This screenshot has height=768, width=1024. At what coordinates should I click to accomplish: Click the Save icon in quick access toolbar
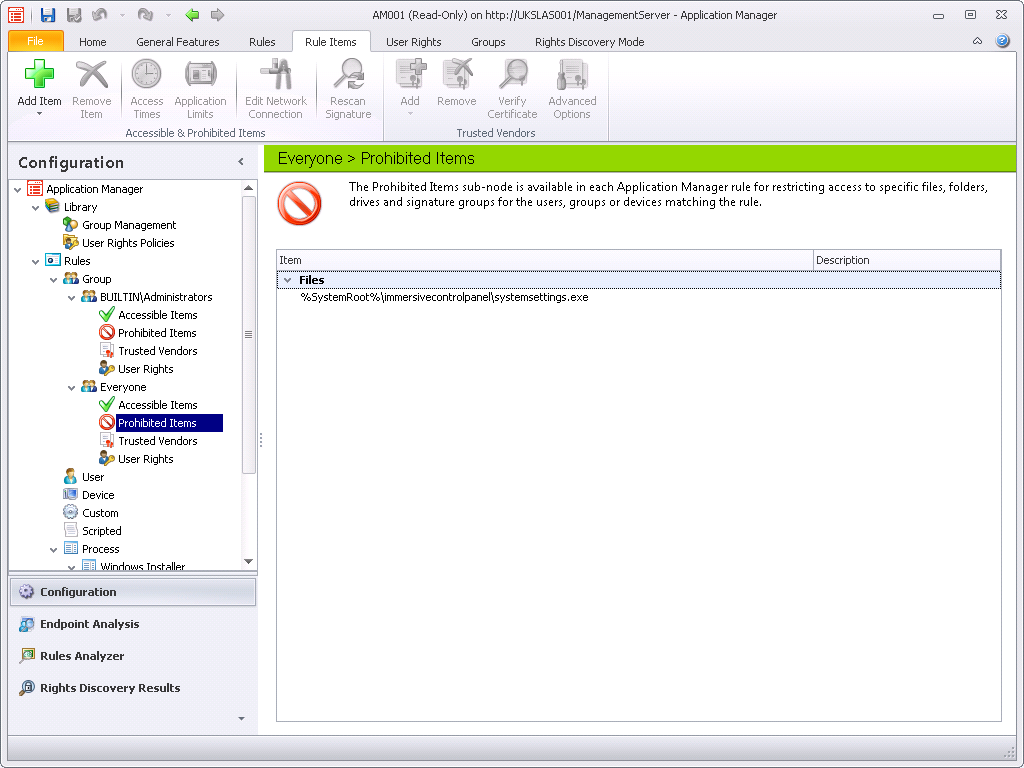coord(48,15)
